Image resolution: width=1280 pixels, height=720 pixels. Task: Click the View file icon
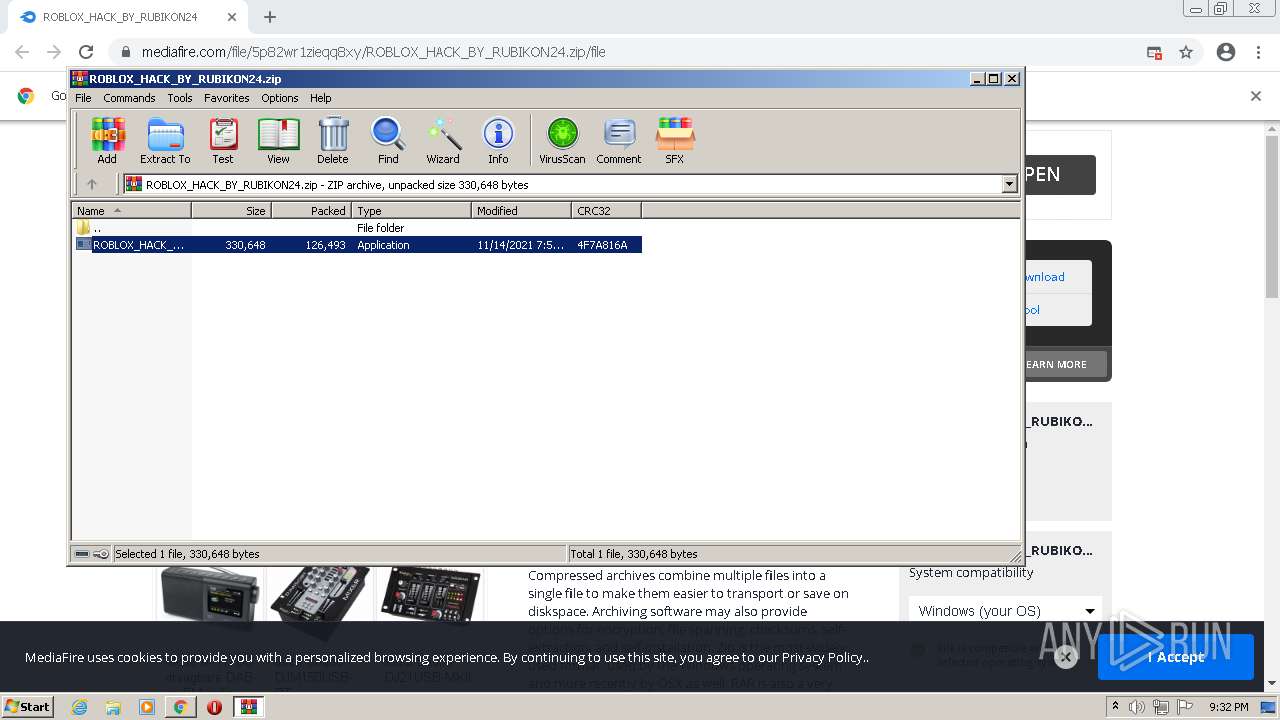tap(278, 140)
